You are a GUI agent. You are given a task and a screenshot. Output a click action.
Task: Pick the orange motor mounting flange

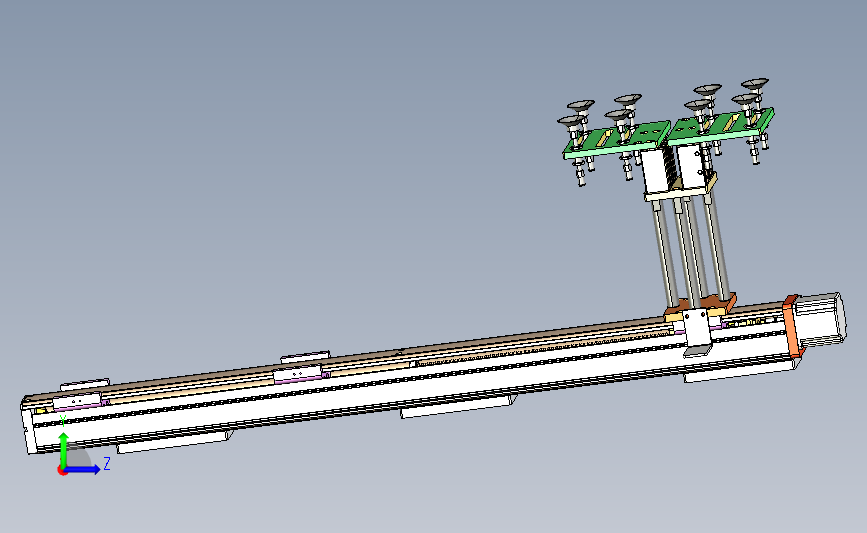point(792,327)
